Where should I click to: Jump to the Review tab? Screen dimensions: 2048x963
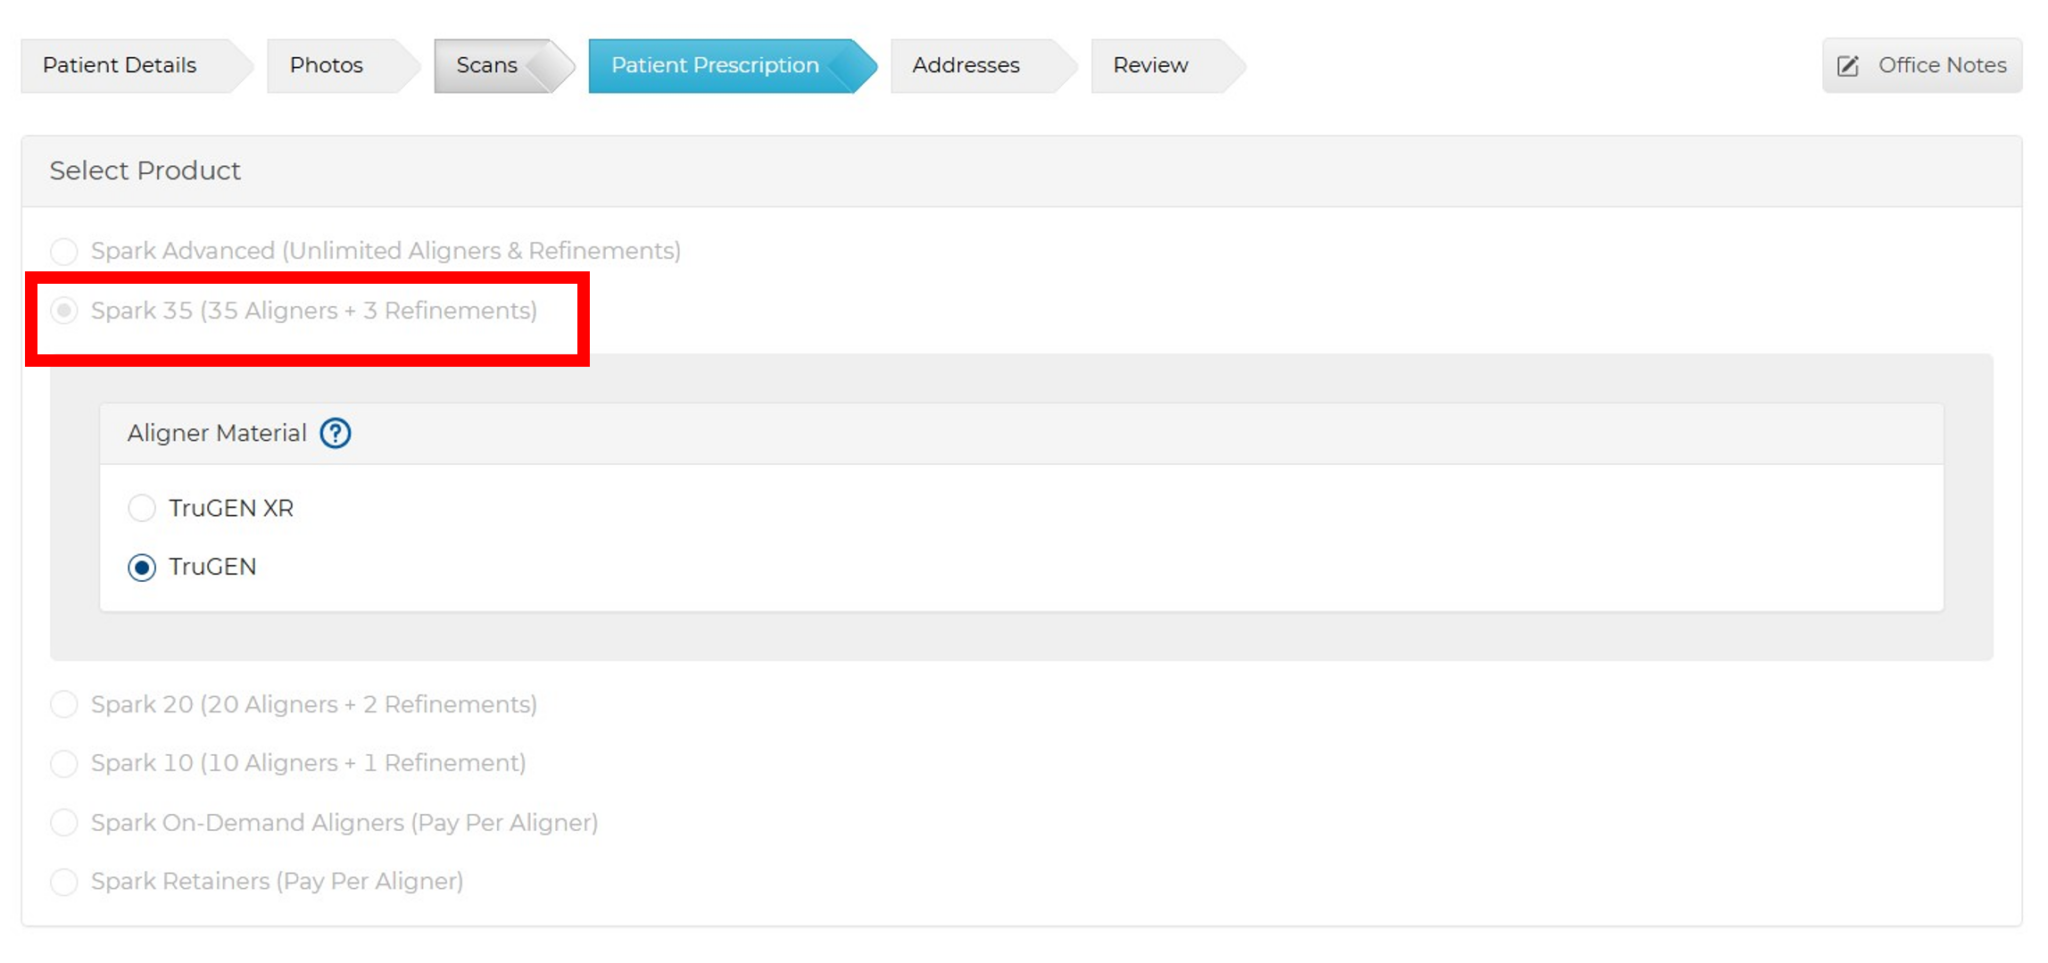coord(1150,65)
